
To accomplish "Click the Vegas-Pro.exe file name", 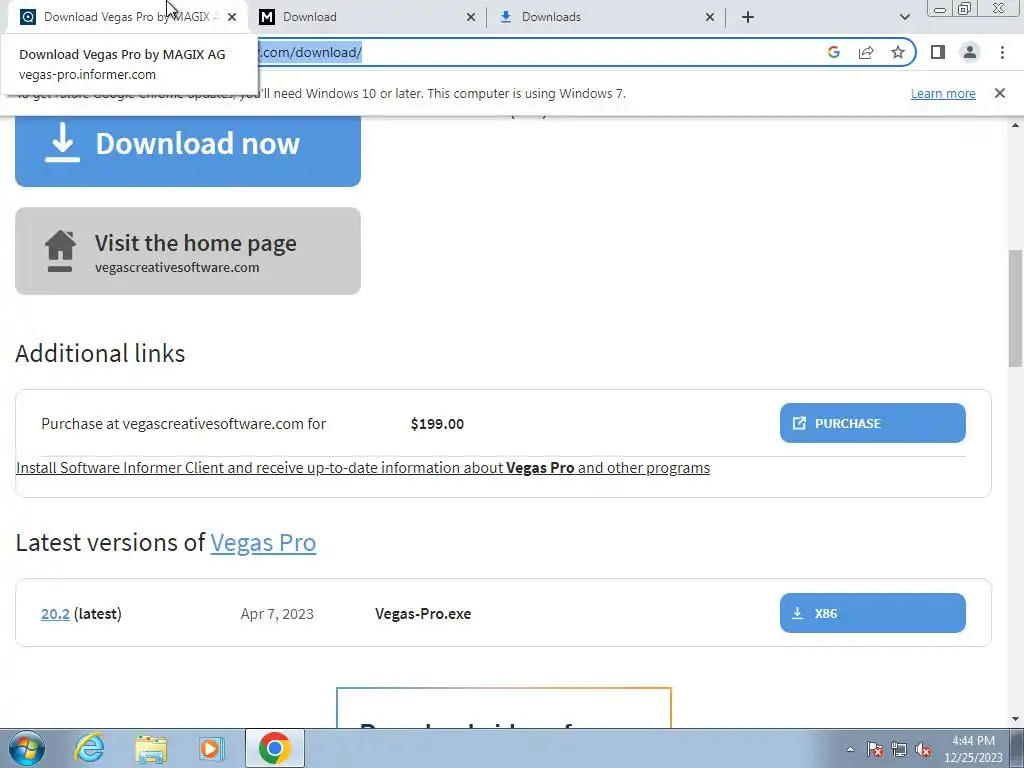I will tap(423, 614).
